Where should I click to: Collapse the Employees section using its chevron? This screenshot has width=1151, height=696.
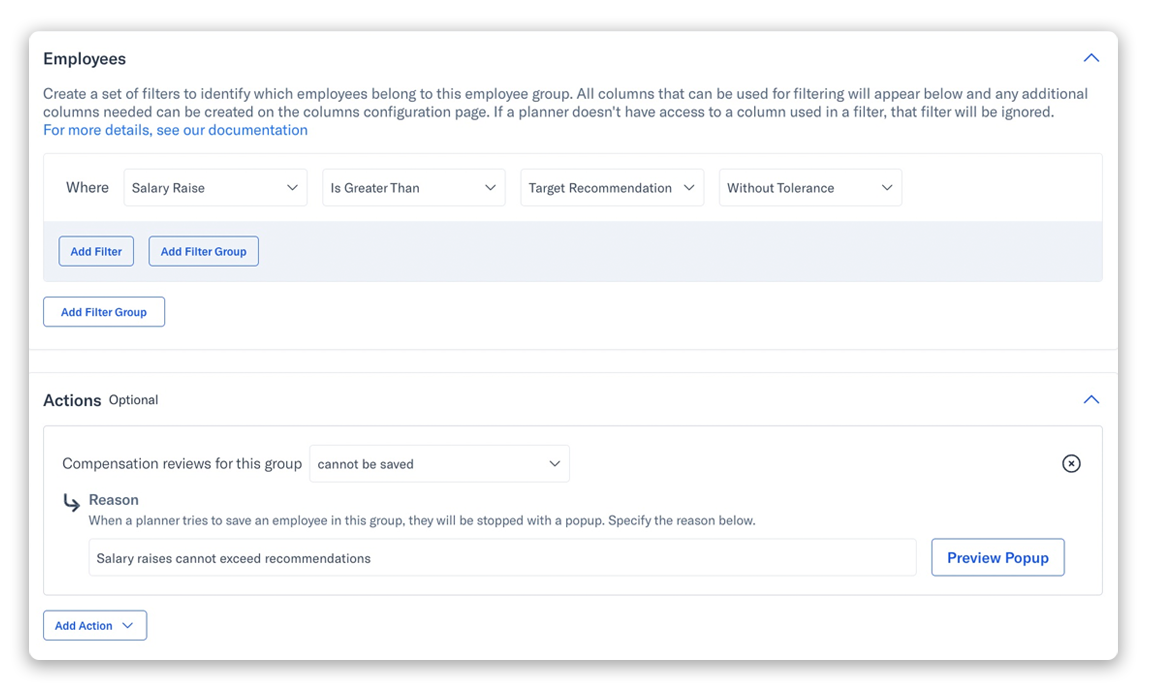coord(1091,57)
